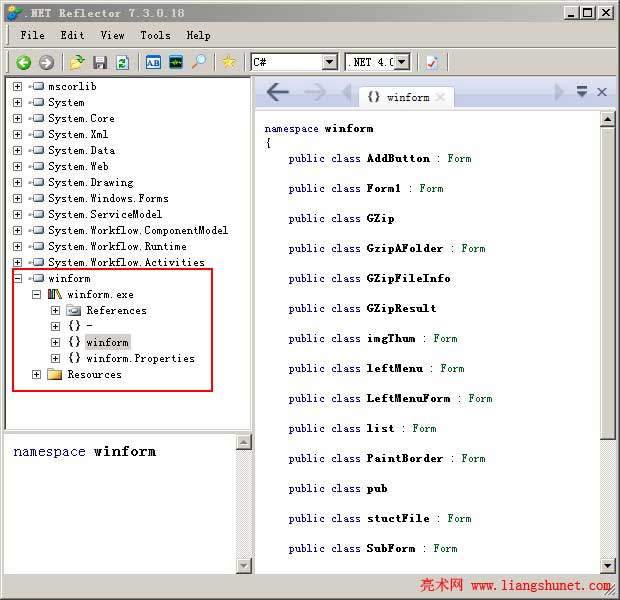
Task: Open the GZip class link
Action: coord(380,218)
